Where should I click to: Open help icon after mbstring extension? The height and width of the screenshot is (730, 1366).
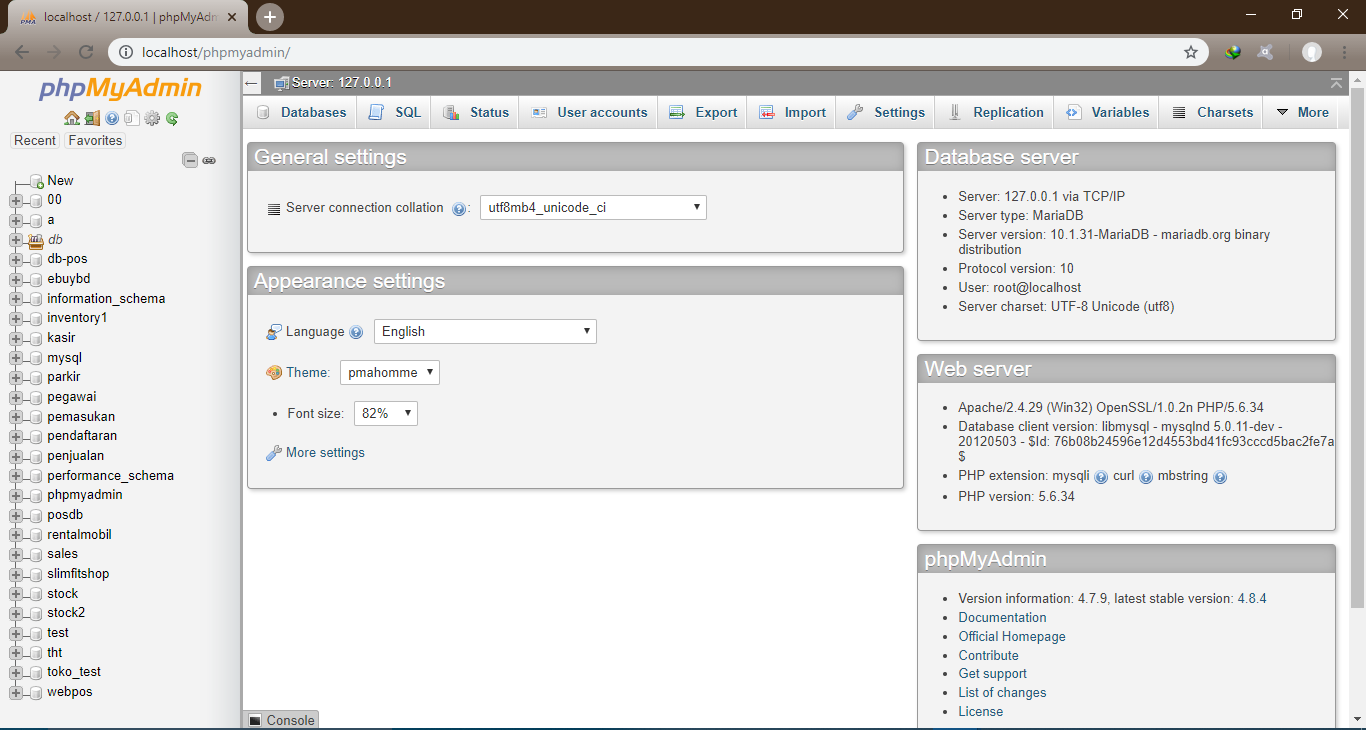pos(1220,477)
